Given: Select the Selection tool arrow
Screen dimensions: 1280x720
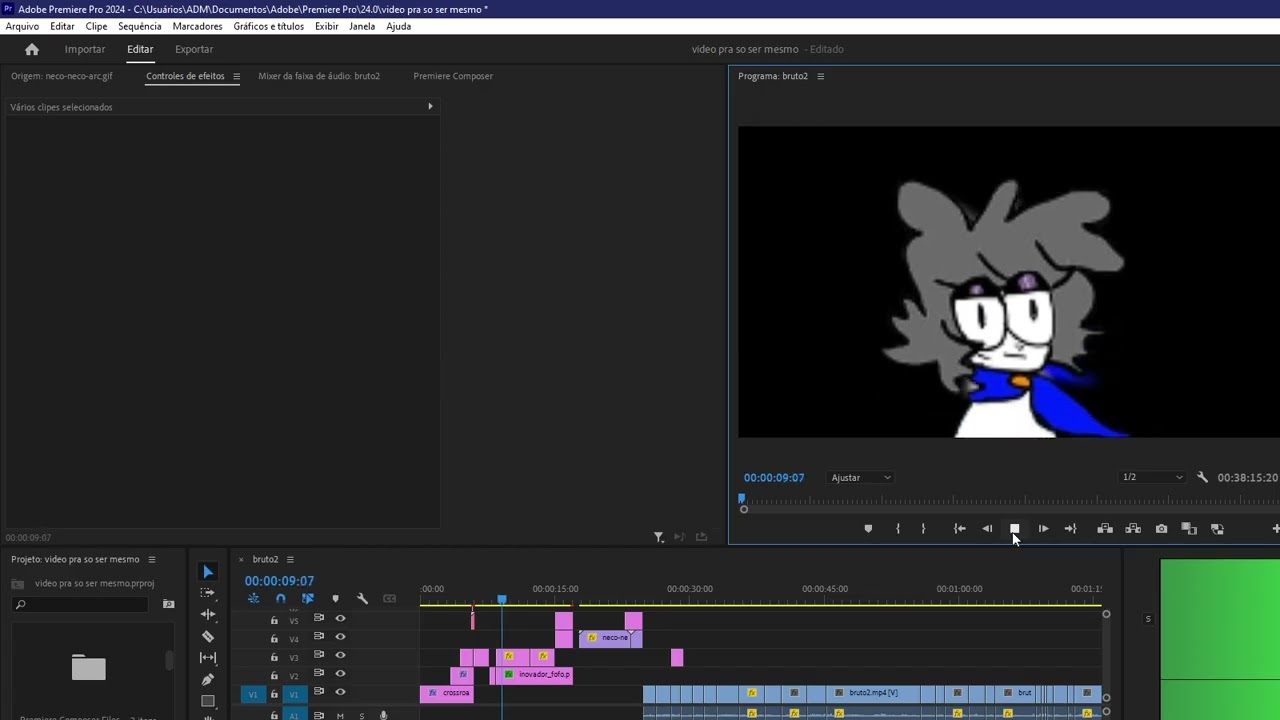Looking at the screenshot, I should pyautogui.click(x=208, y=572).
